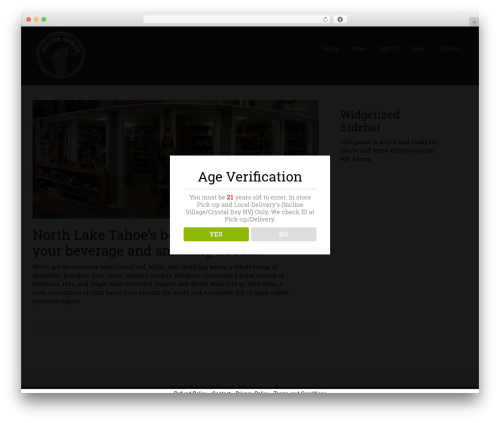Decline age verification with NO button
Screen dimensions: 500x423
[284, 234]
